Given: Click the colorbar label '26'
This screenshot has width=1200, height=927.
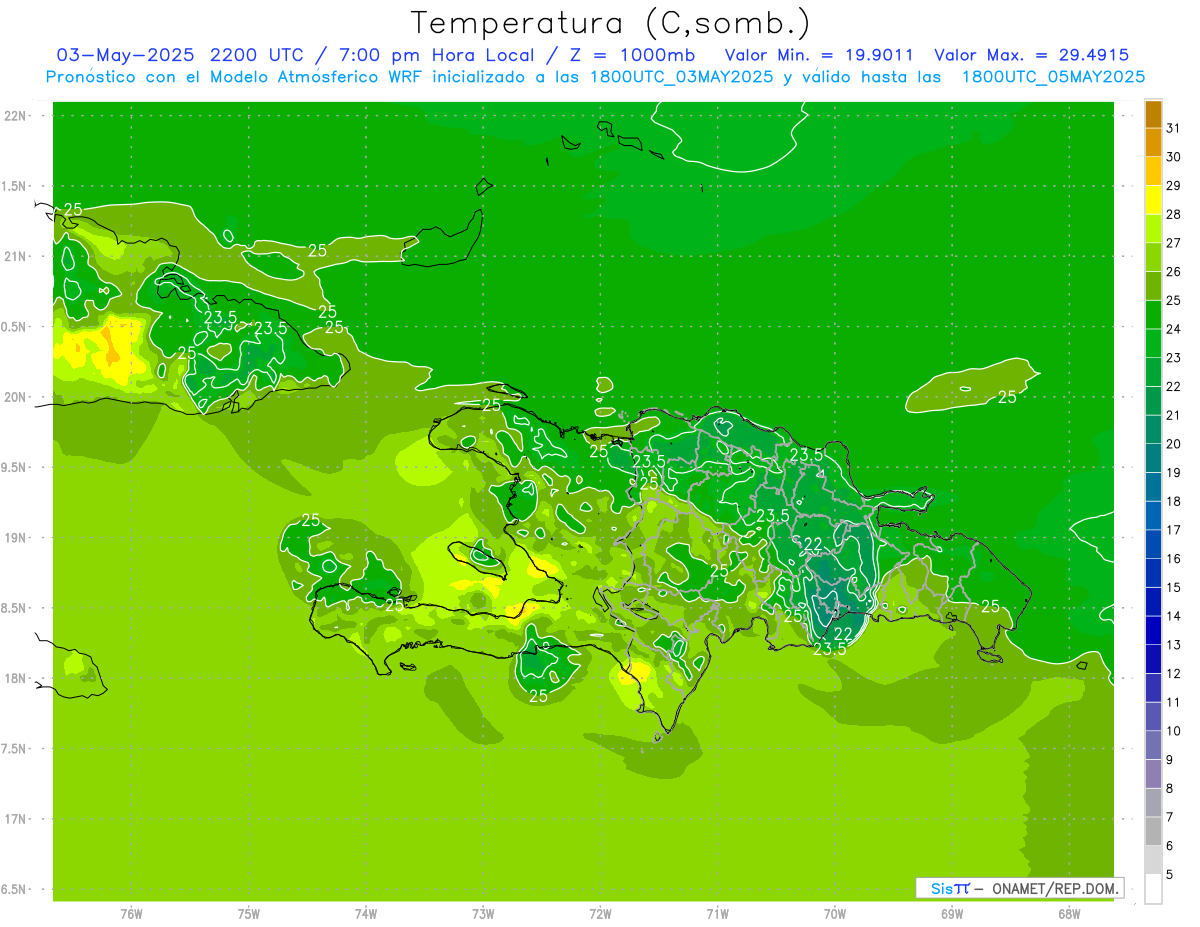Looking at the screenshot, I should click(1174, 272).
